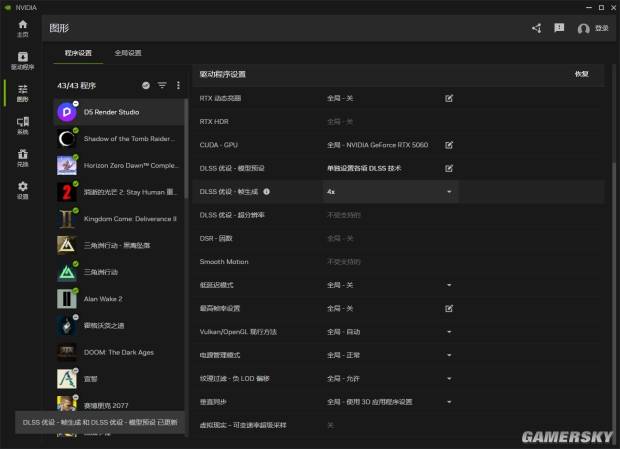Screen dimensions: 620x449
Task: Open the filter icon above program list
Action: point(162,85)
